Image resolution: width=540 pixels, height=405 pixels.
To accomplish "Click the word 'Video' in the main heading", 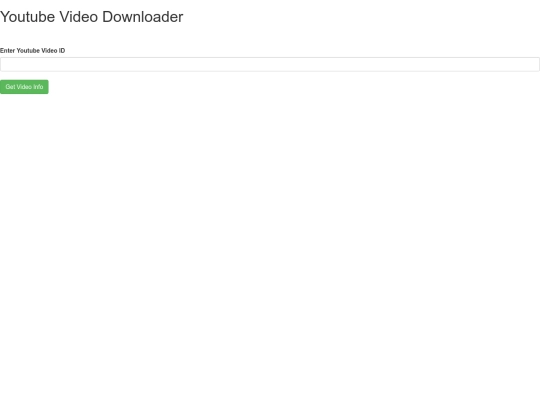I will (x=79, y=17).
